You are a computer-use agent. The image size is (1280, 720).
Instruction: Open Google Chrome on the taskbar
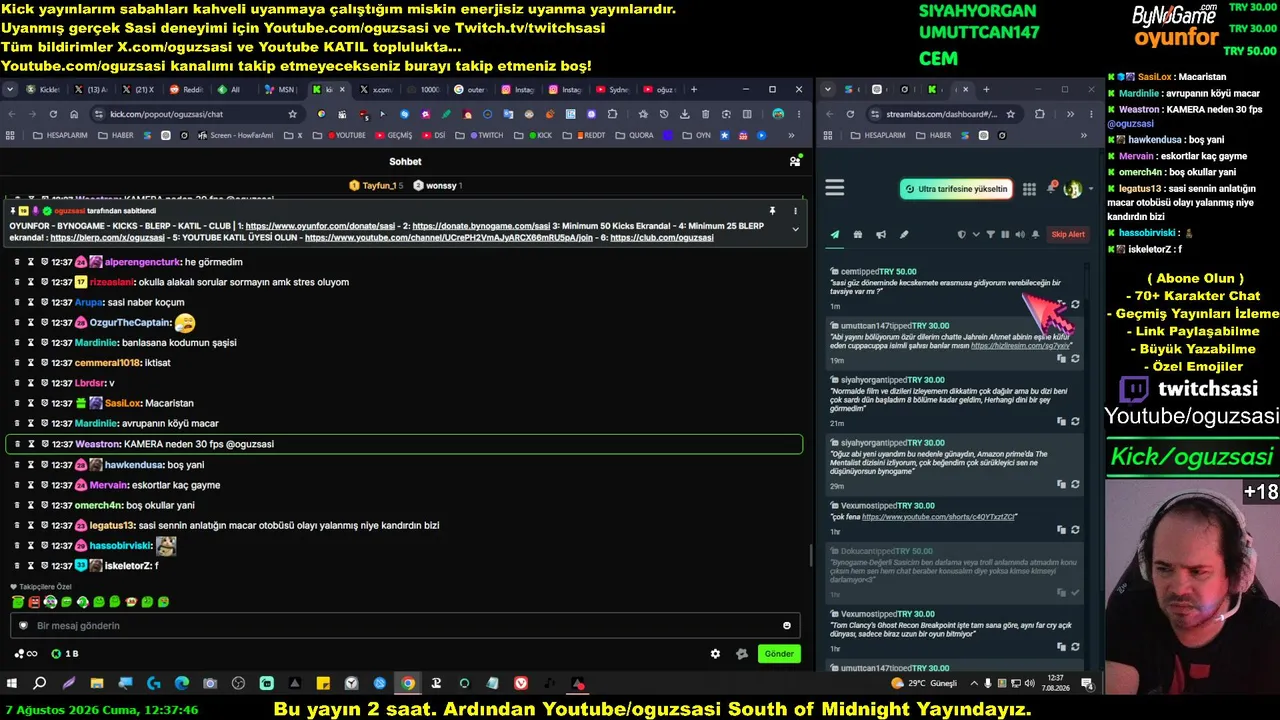click(408, 684)
